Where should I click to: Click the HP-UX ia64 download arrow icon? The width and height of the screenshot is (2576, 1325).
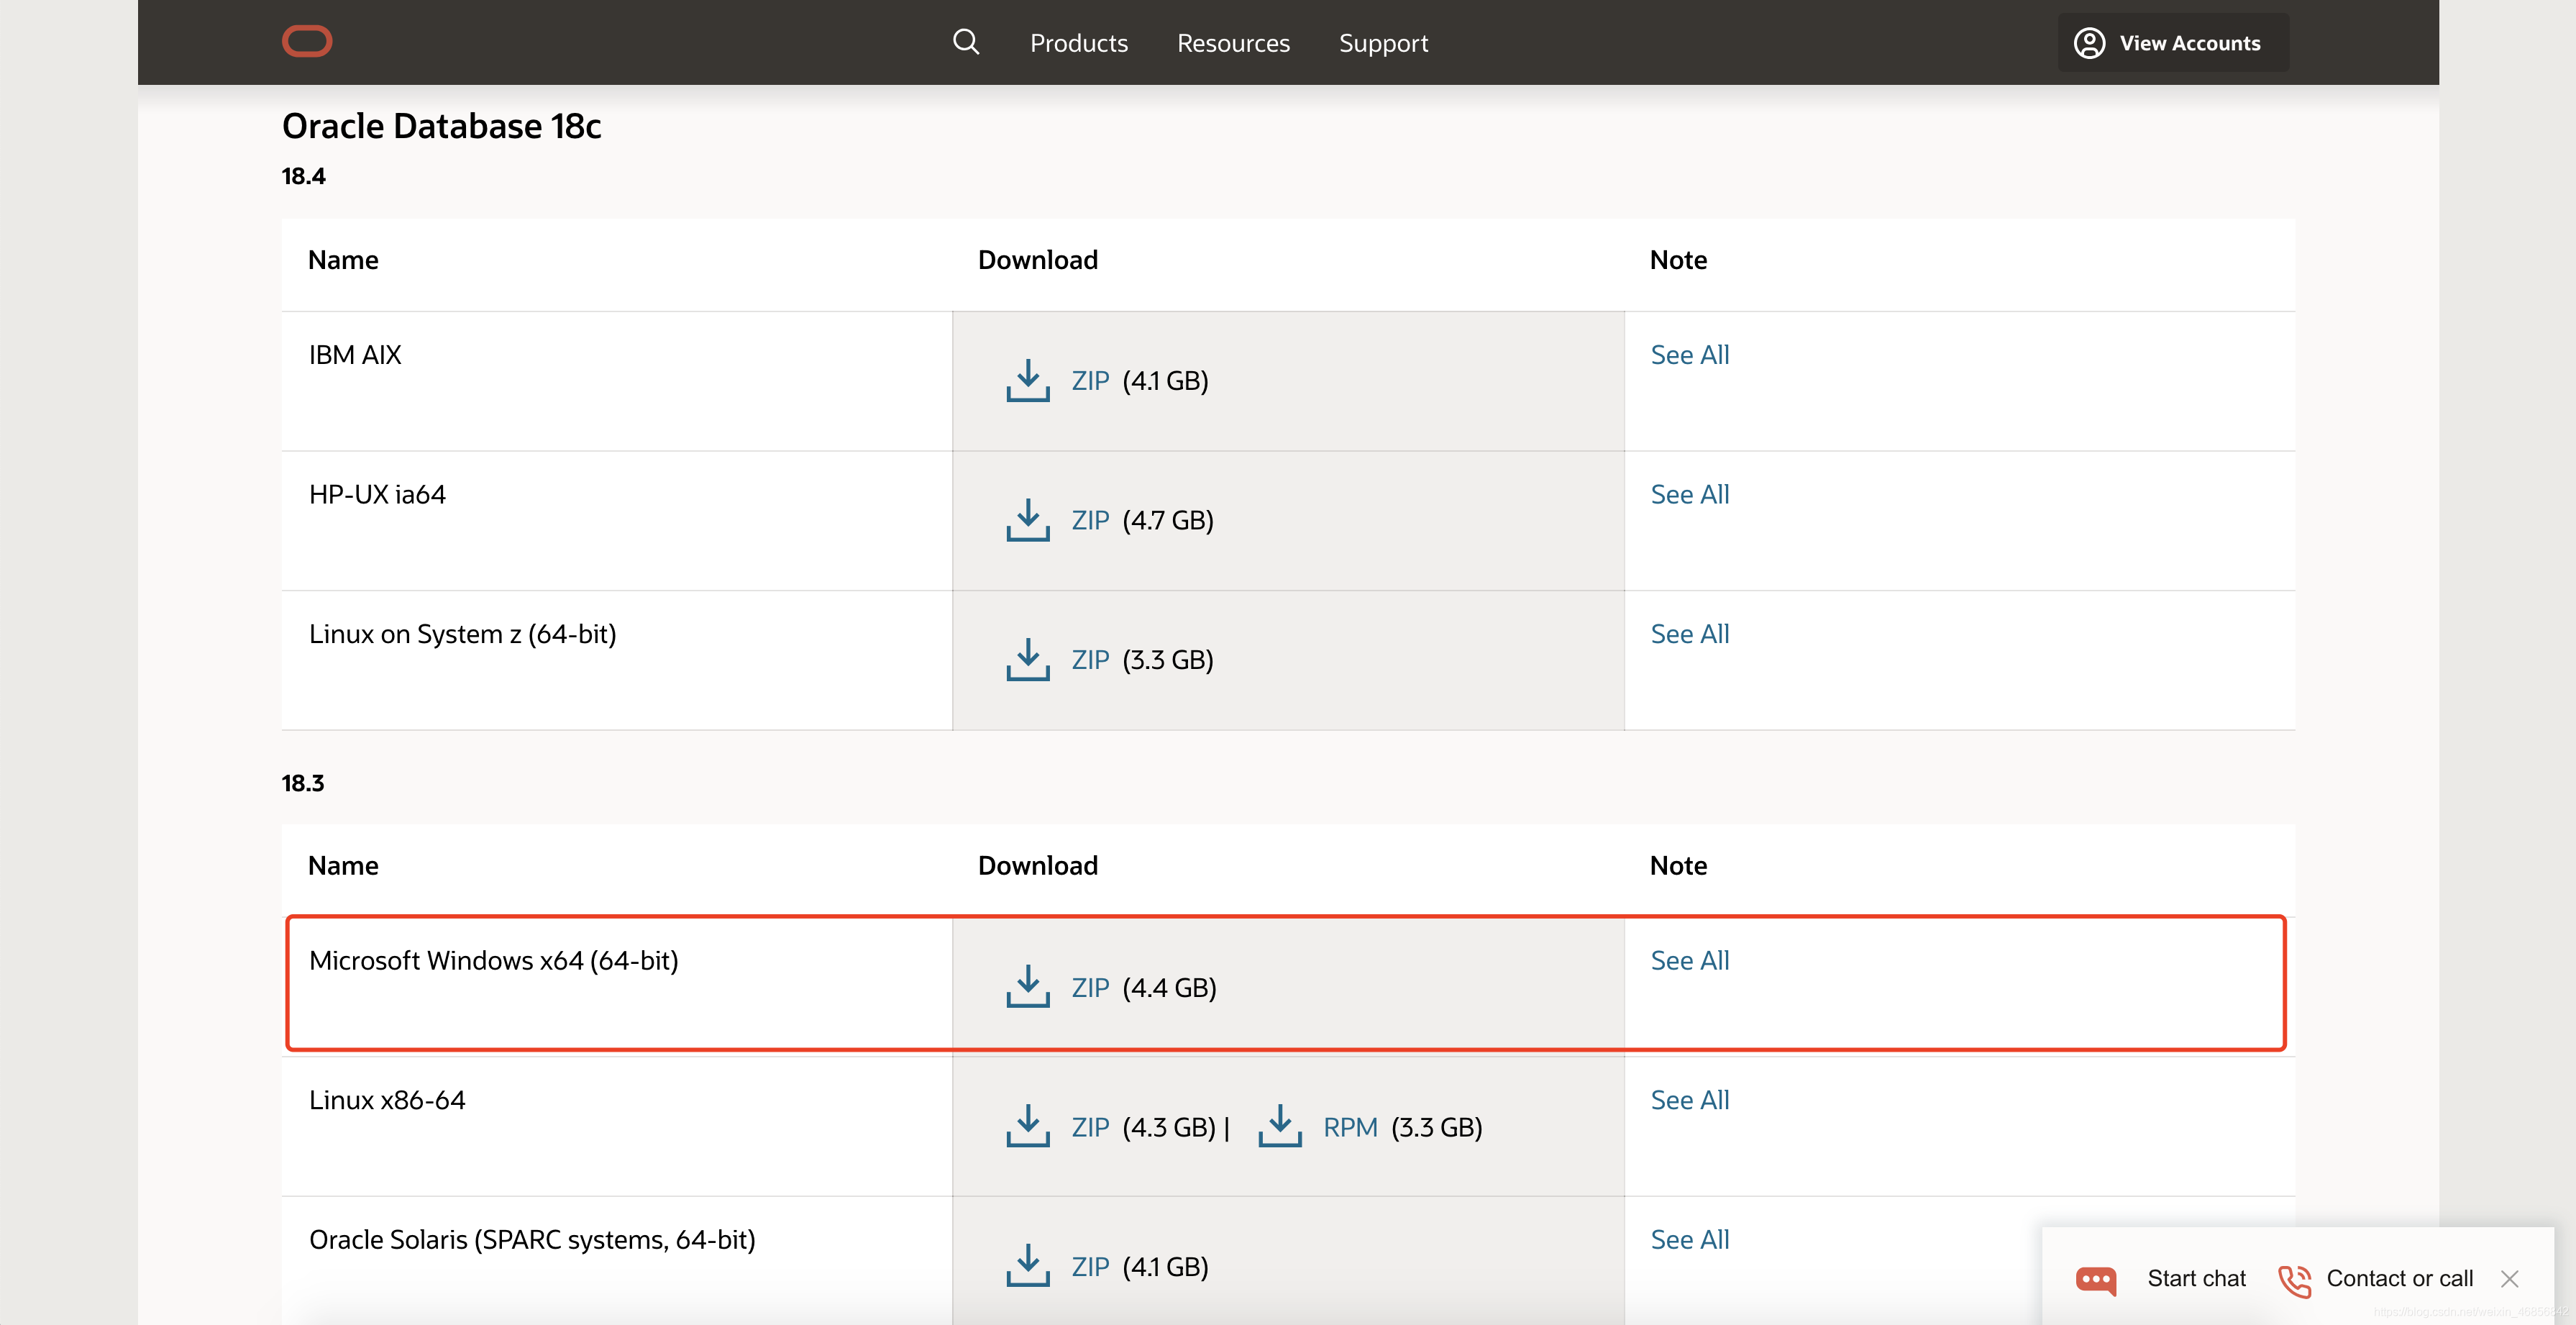point(1027,520)
